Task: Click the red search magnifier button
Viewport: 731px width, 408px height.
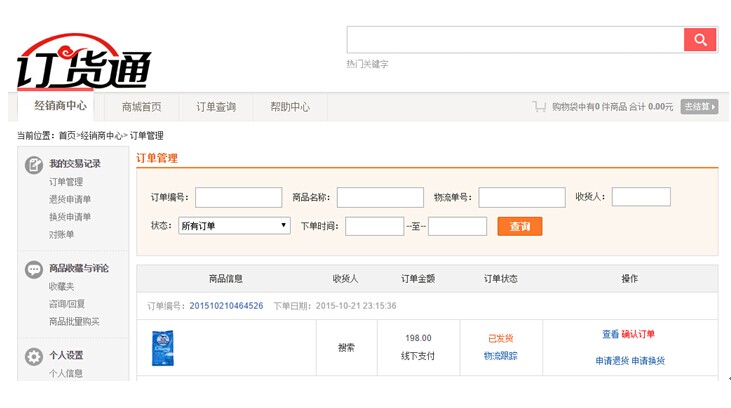Action: click(x=700, y=40)
